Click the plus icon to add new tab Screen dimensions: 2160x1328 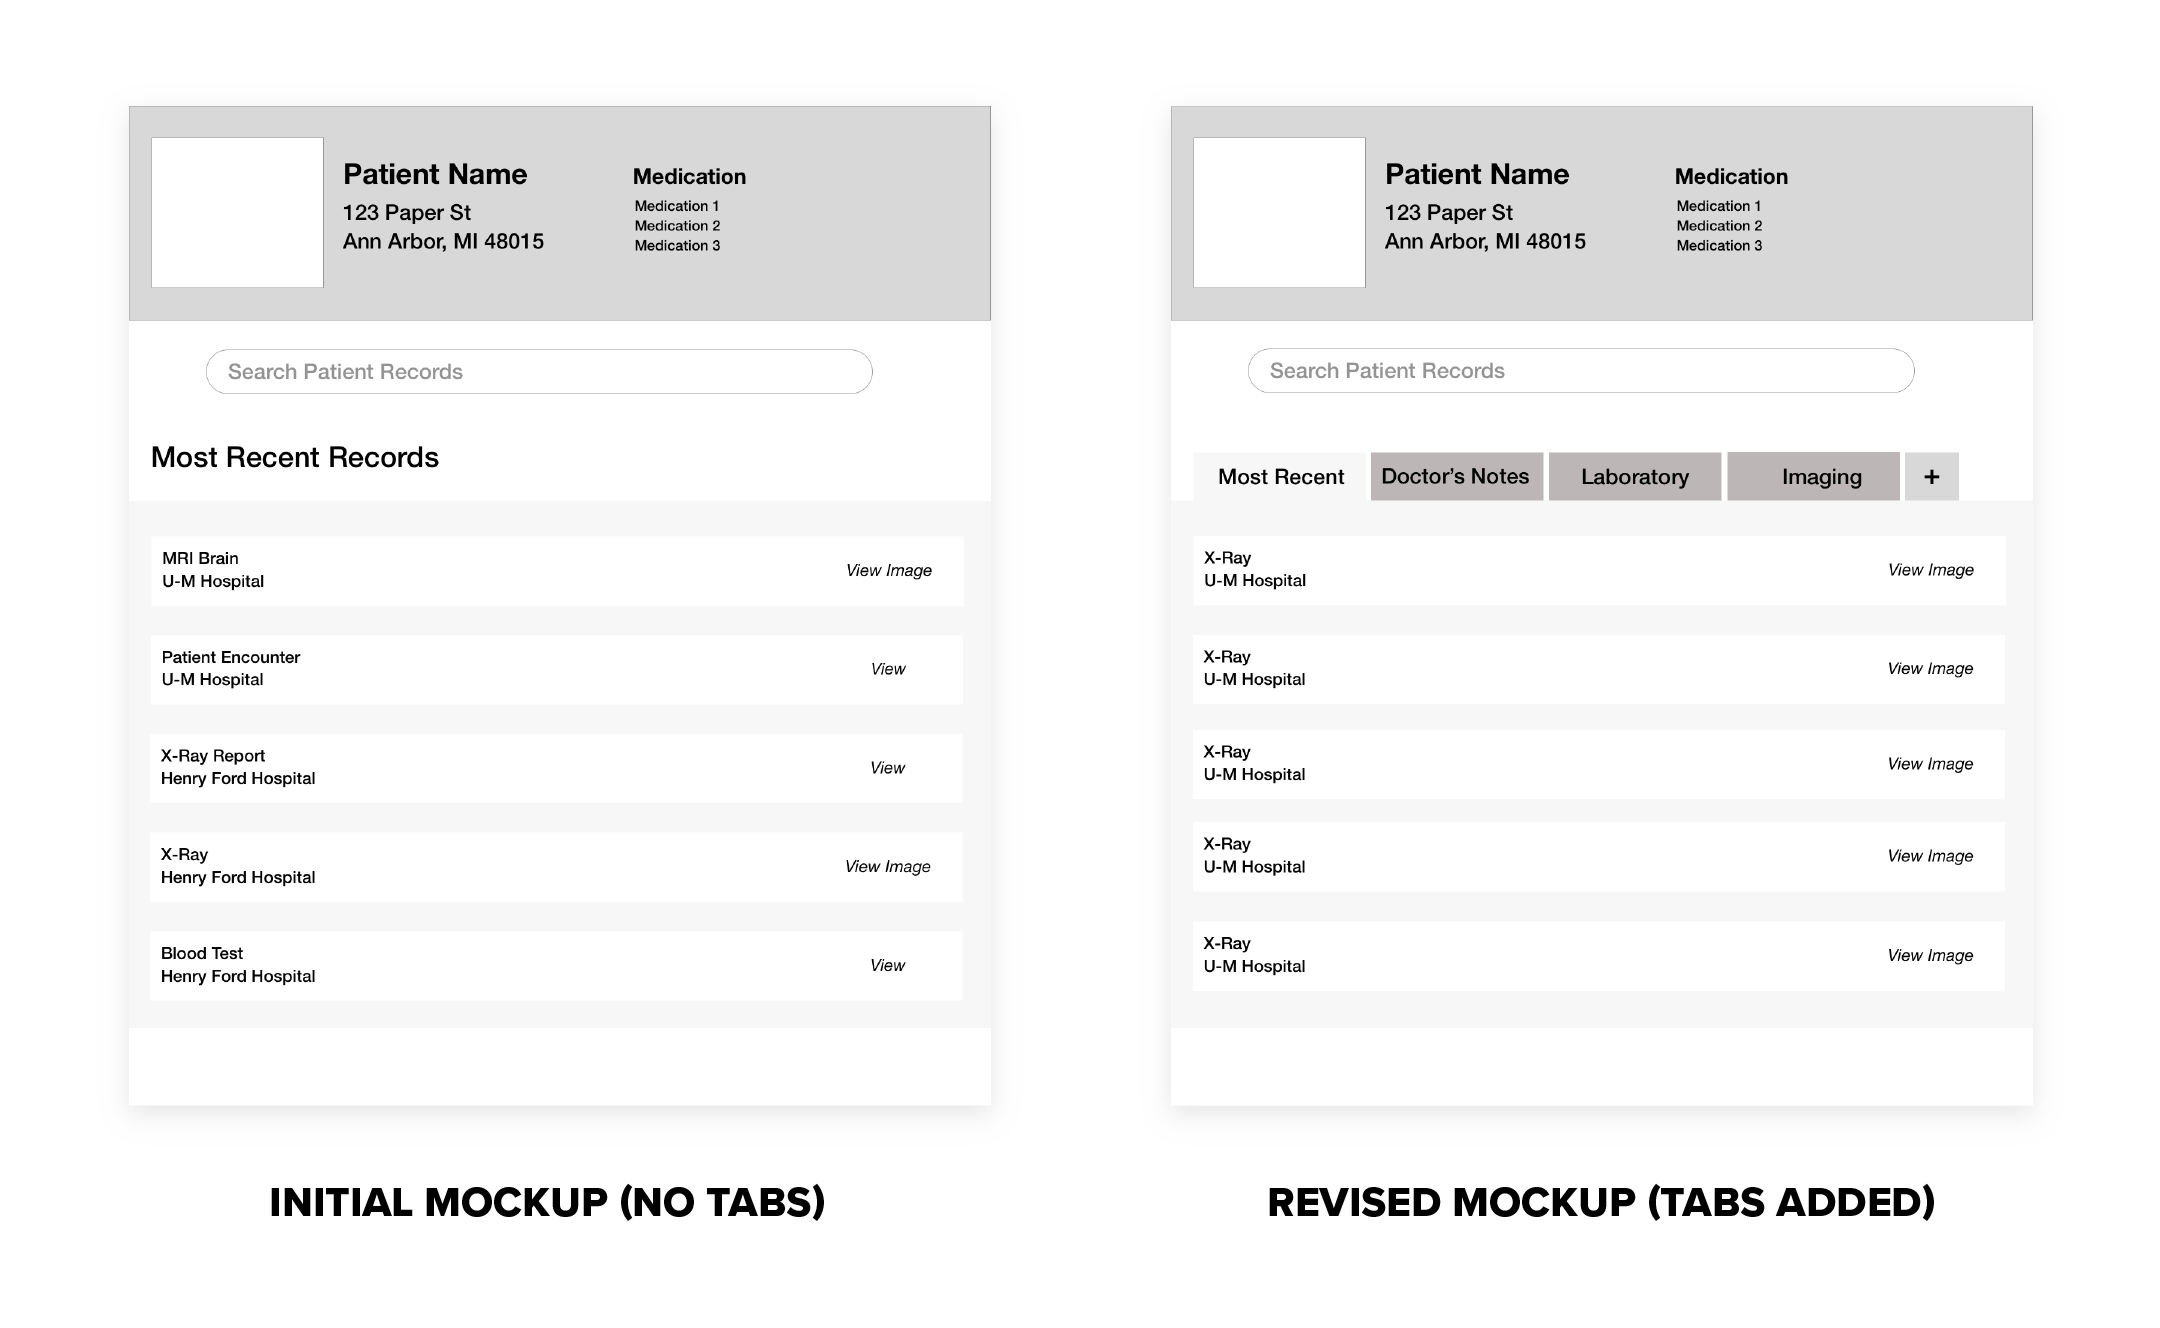click(x=1932, y=477)
